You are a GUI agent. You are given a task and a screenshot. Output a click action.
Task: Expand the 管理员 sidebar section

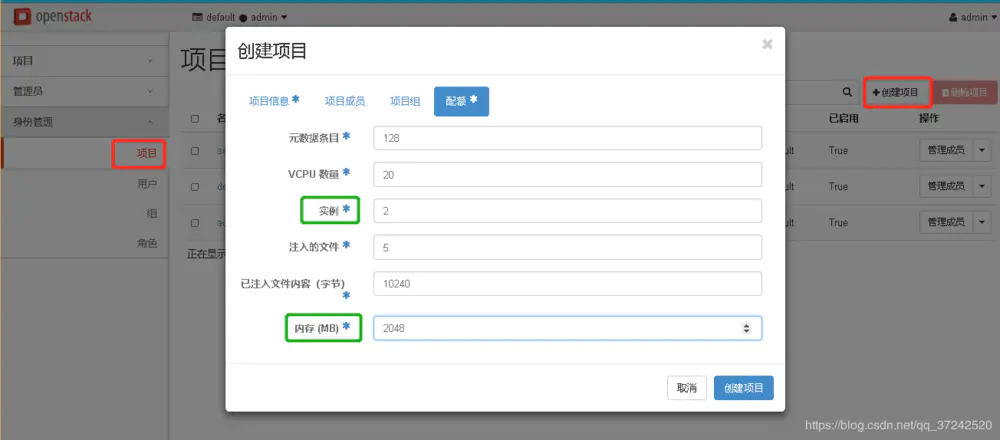(84, 91)
